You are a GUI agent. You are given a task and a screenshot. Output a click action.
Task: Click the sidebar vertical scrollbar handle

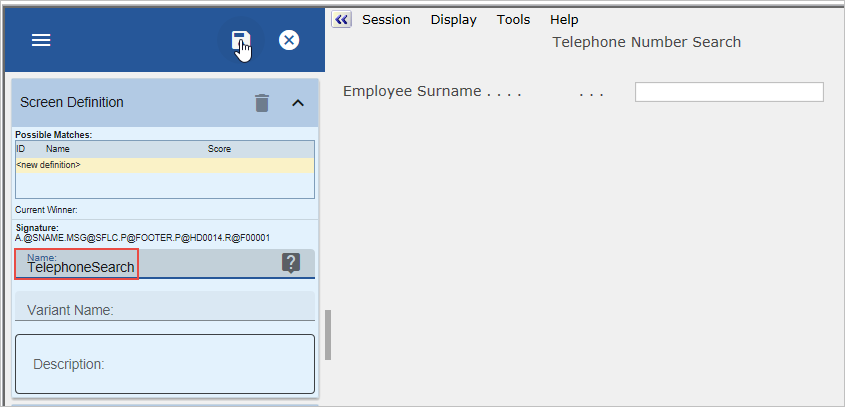(x=328, y=334)
